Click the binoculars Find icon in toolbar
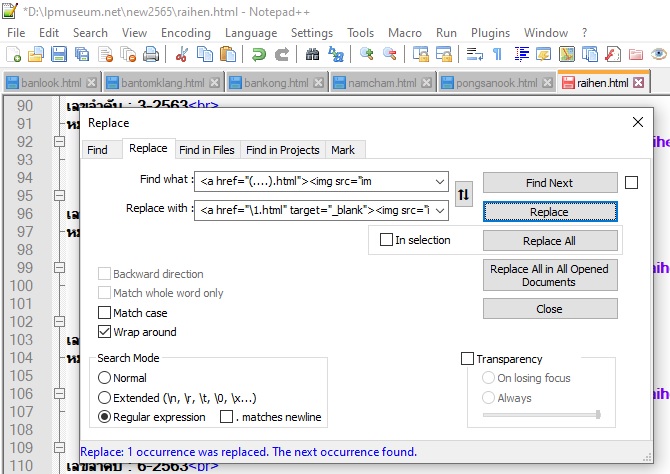 312,54
